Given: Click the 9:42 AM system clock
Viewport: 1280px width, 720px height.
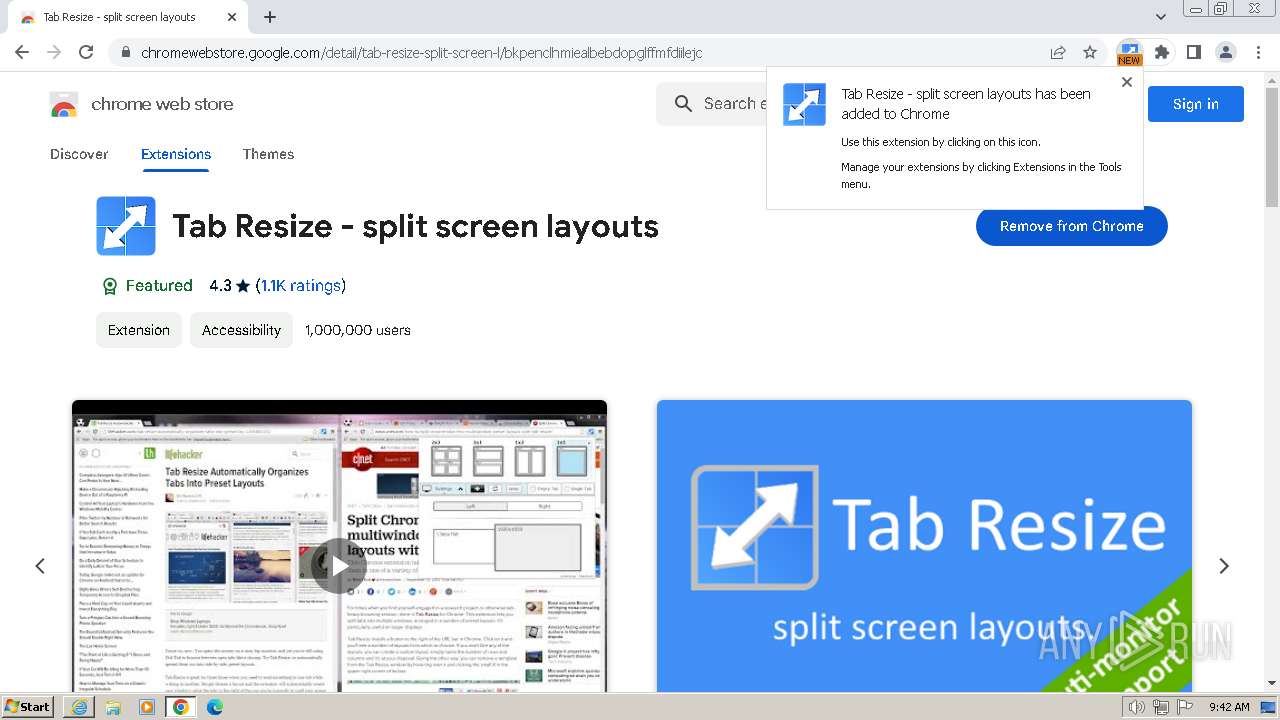Looking at the screenshot, I should point(1229,707).
